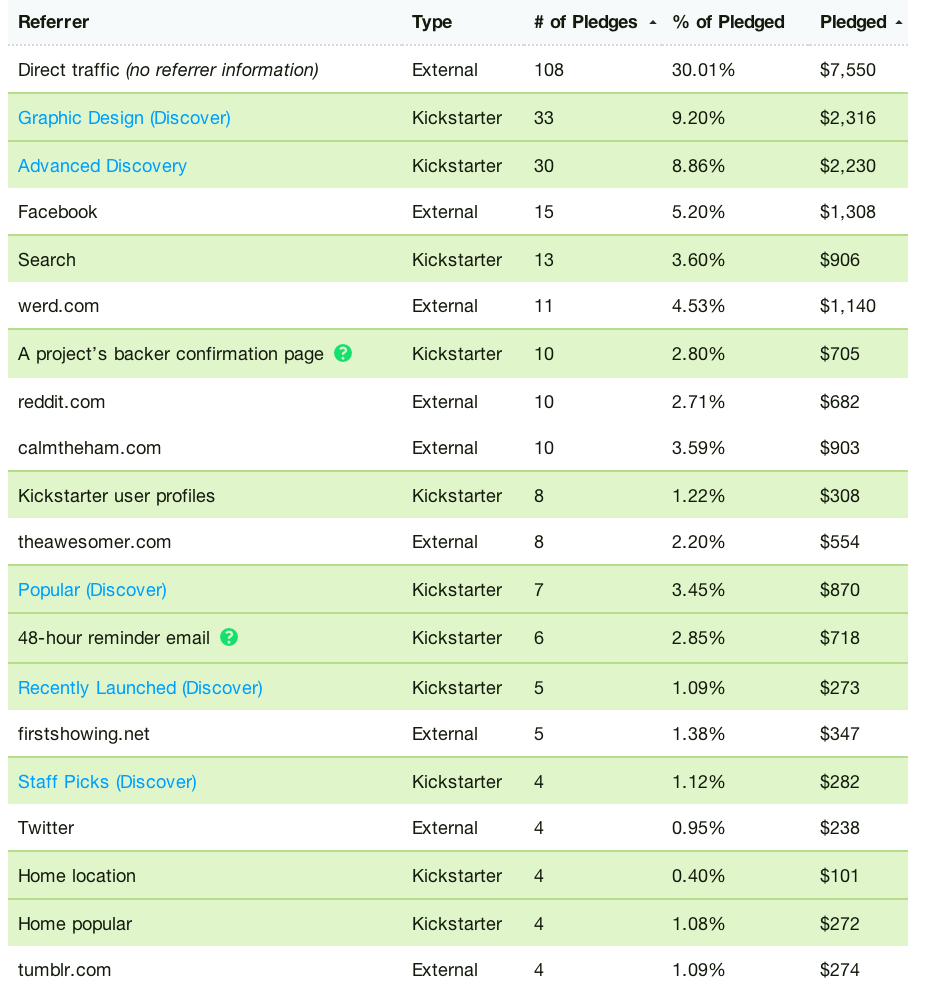Click the Kickstarter user profiles row

coord(116,496)
